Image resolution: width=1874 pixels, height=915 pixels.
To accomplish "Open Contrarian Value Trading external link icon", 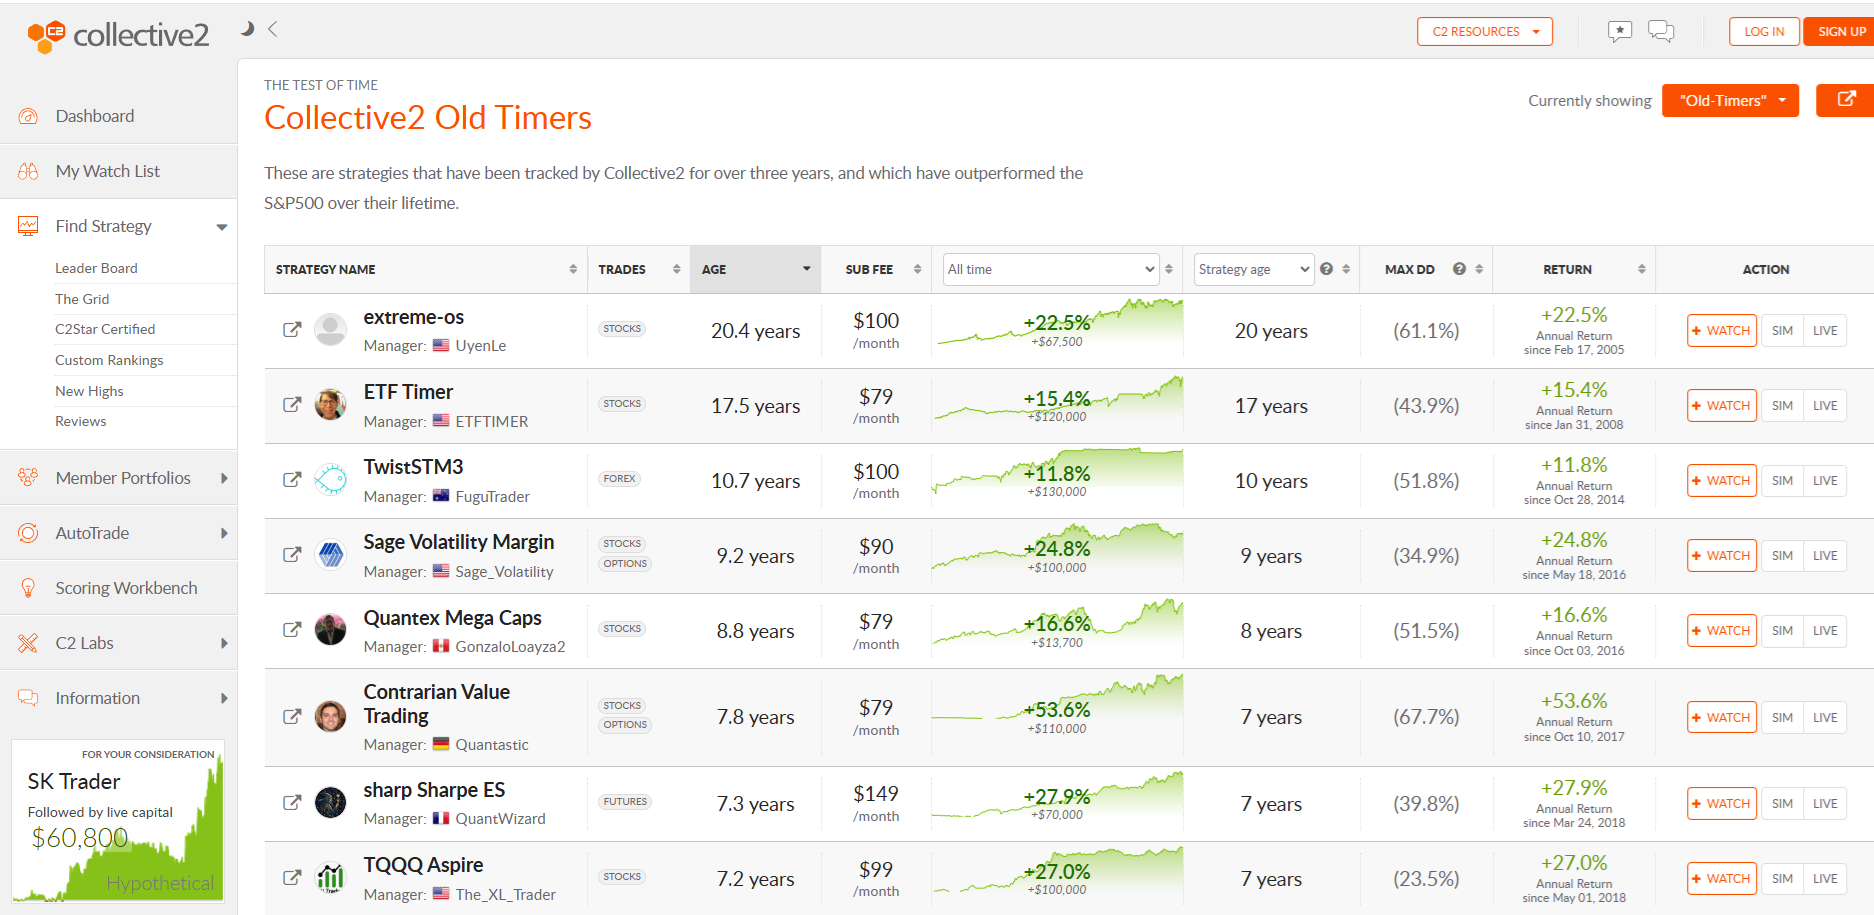I will pyautogui.click(x=292, y=717).
